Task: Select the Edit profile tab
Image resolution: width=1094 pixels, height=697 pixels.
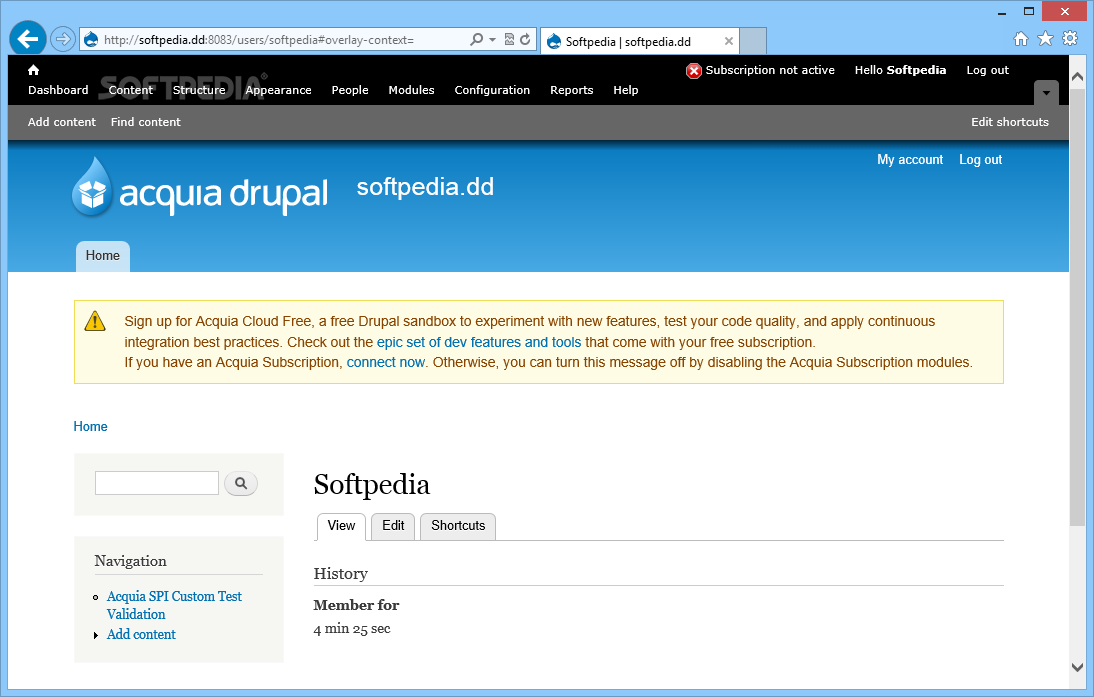Action: (x=393, y=526)
